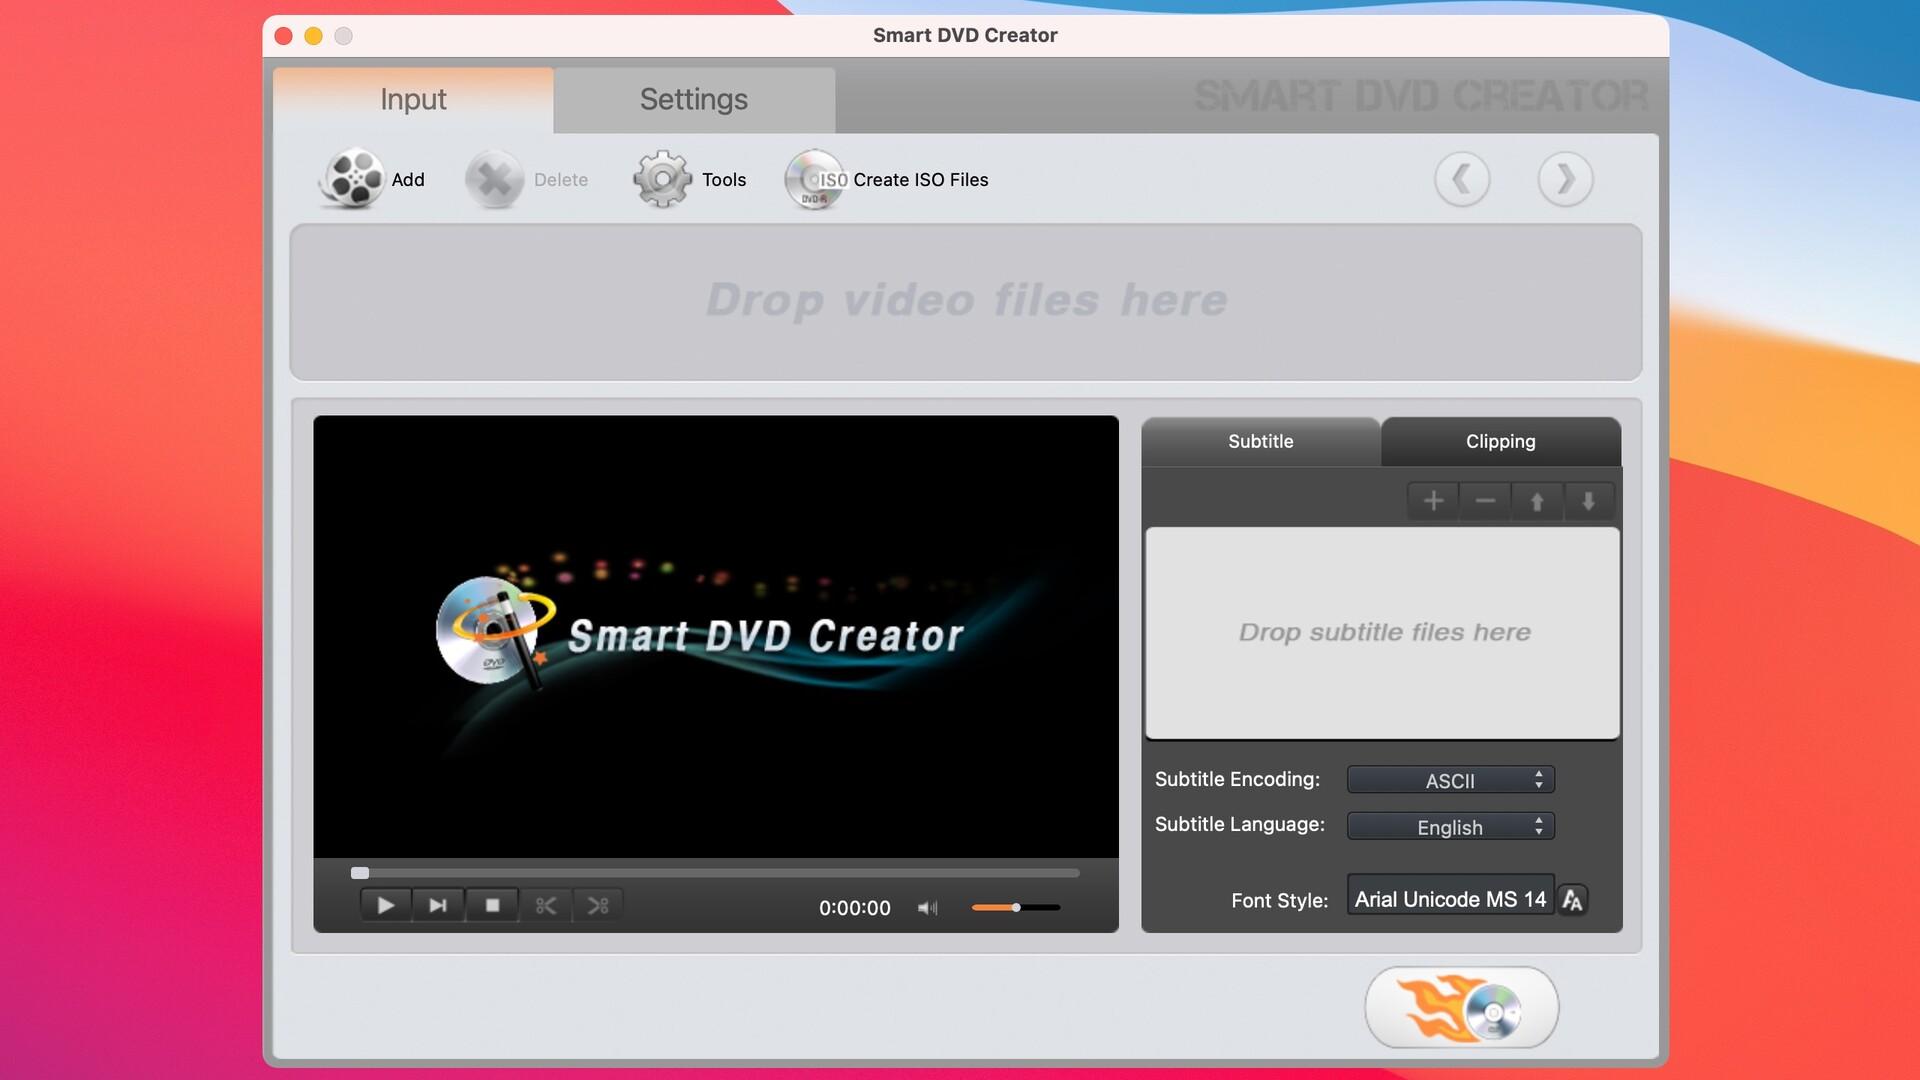This screenshot has height=1080, width=1920.
Task: Click the play button in preview
Action: (x=385, y=905)
